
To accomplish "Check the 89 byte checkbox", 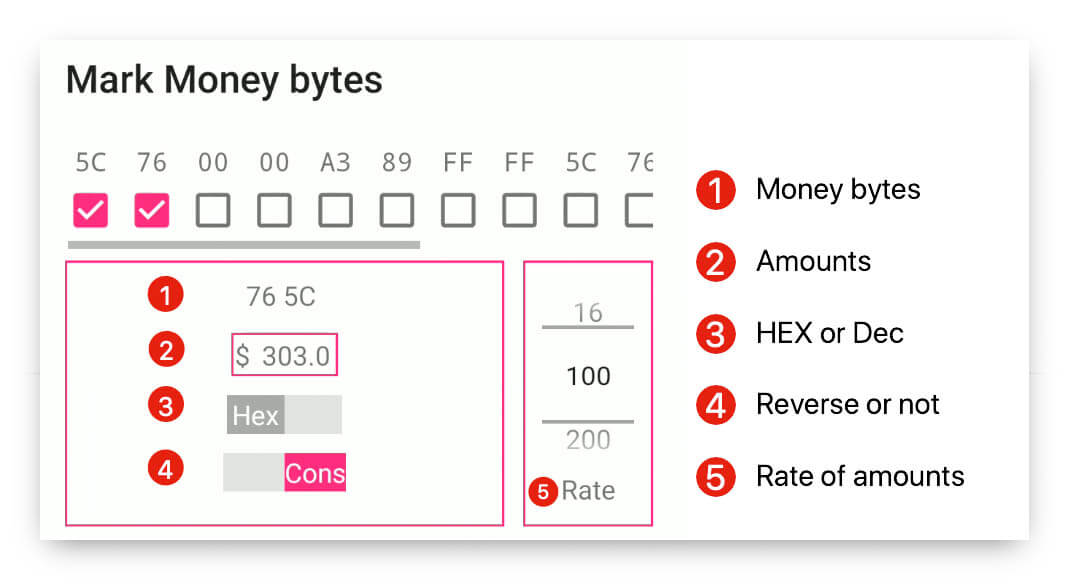I will [x=397, y=210].
